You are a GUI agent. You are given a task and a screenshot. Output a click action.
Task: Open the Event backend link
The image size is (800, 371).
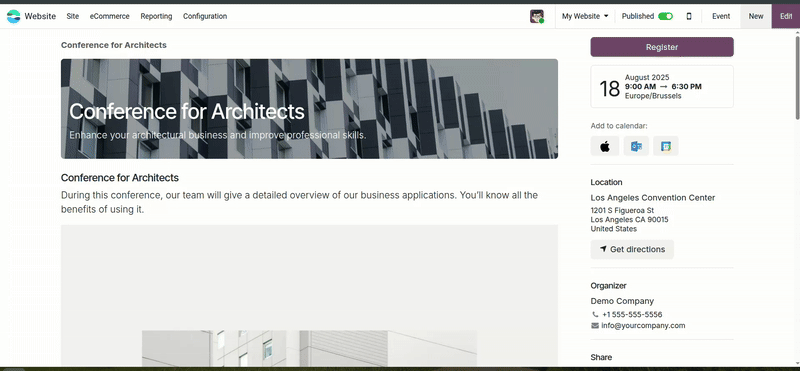721,16
